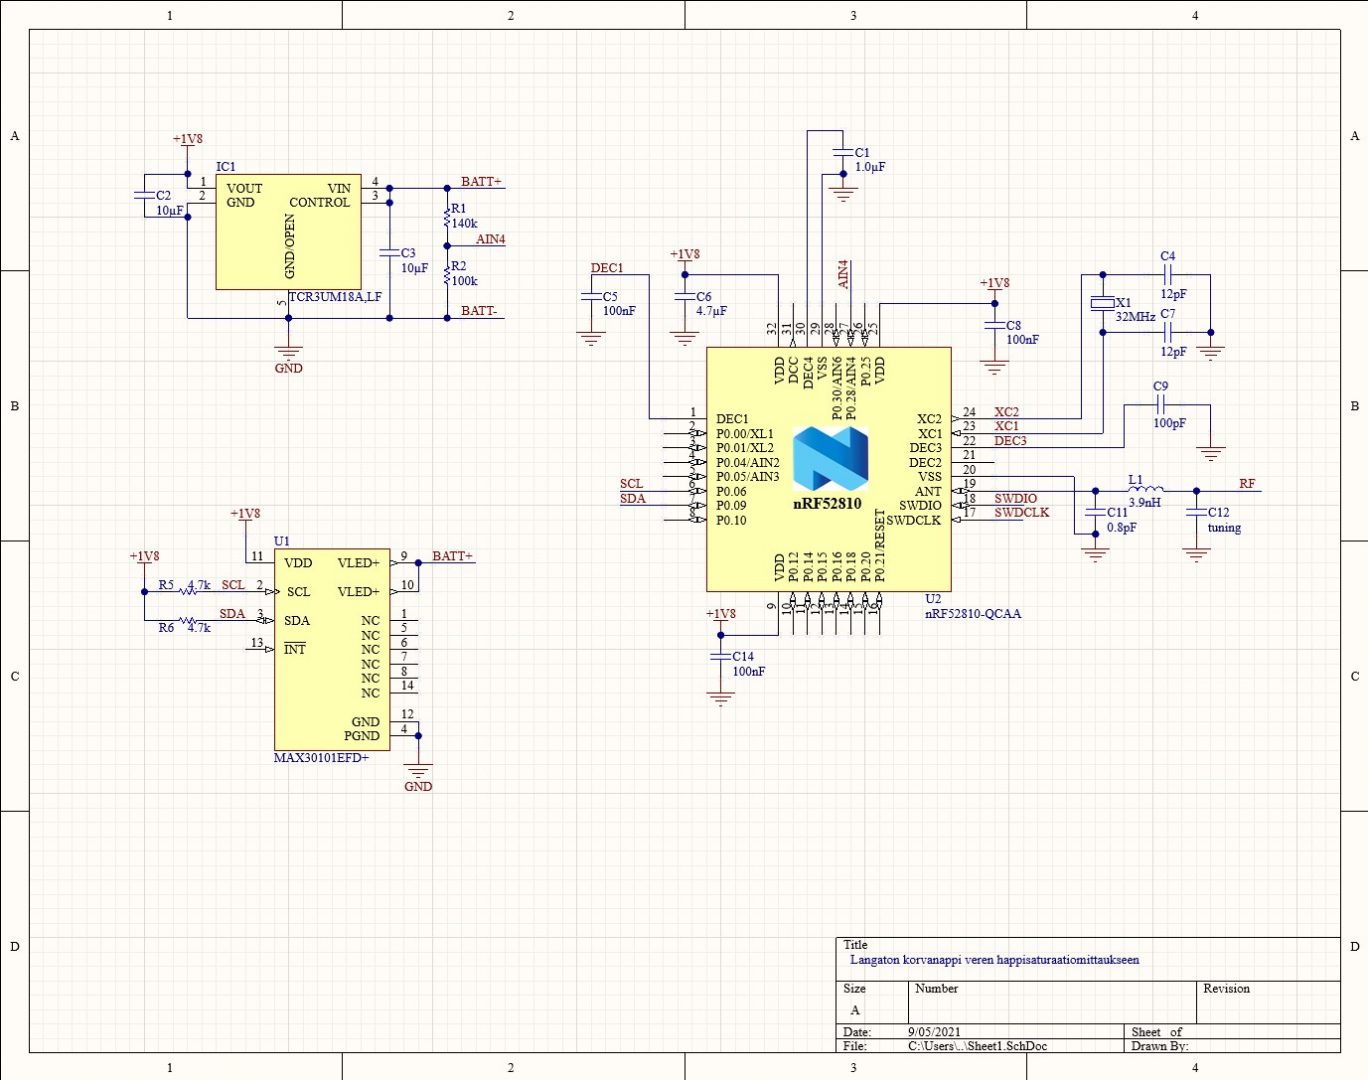
Task: Click the SWDCLK net label
Action: [x=1021, y=512]
